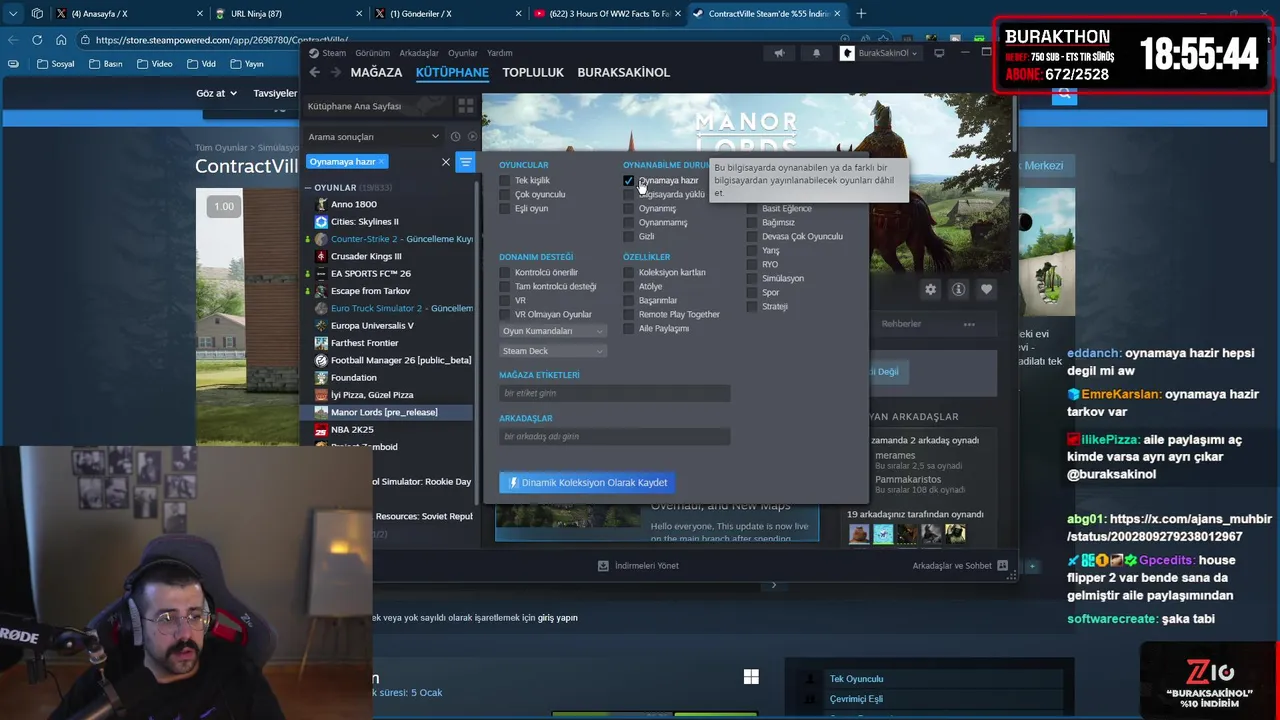Remove the Oynamaya hazır filter tag

coord(381,162)
